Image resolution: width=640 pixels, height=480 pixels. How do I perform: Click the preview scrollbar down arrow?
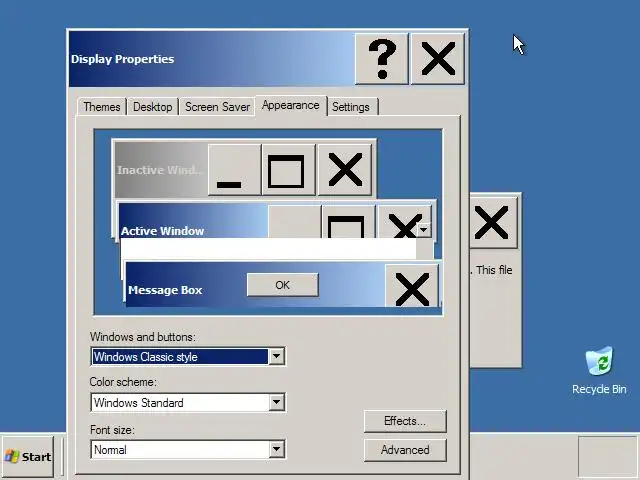pyautogui.click(x=424, y=230)
